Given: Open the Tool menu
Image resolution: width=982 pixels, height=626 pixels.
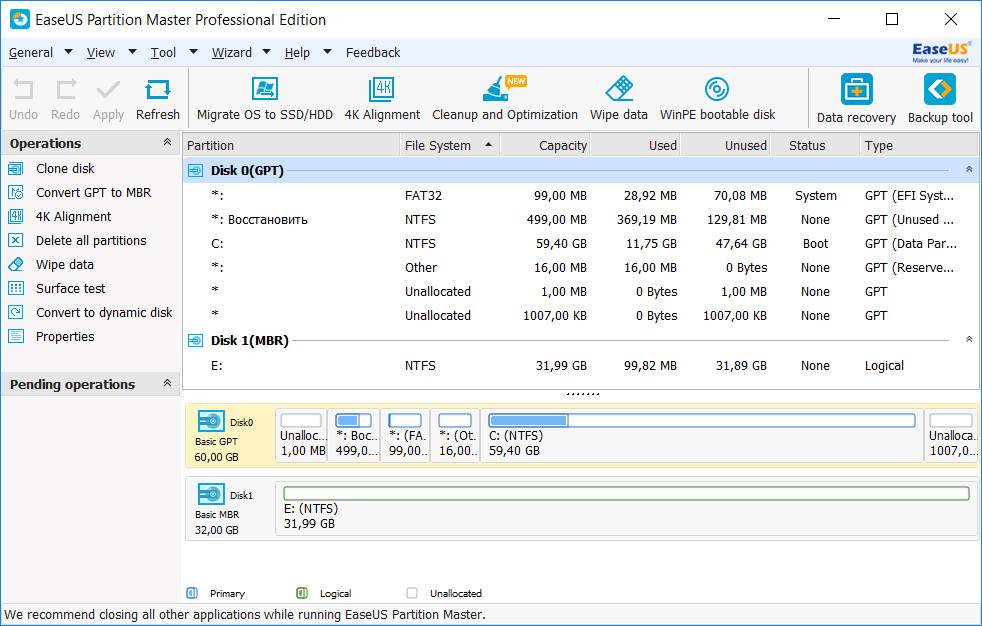Looking at the screenshot, I should [163, 53].
